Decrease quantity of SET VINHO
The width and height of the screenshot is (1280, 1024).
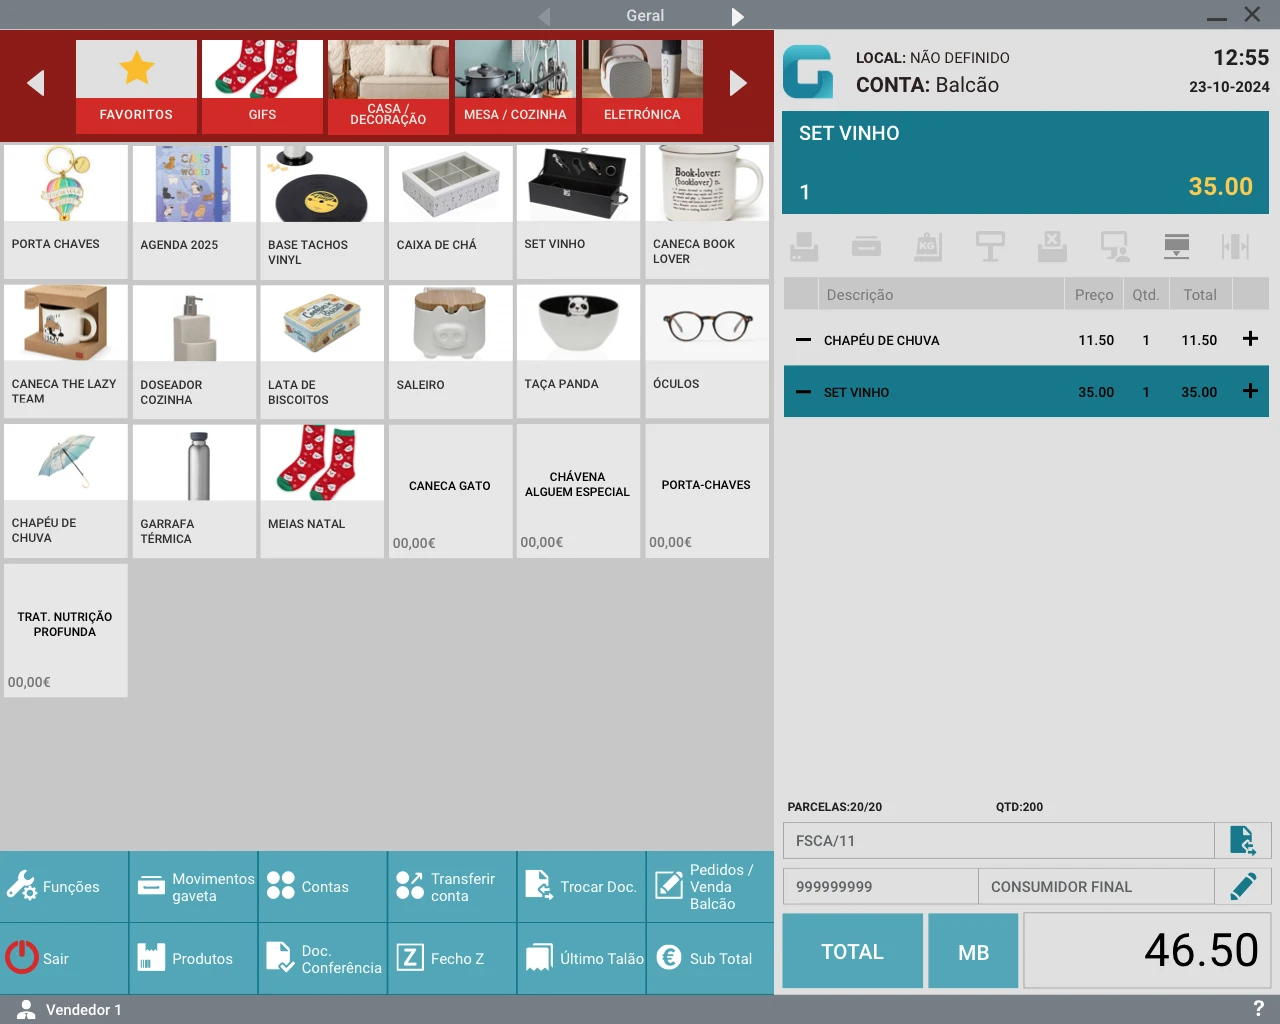(803, 392)
